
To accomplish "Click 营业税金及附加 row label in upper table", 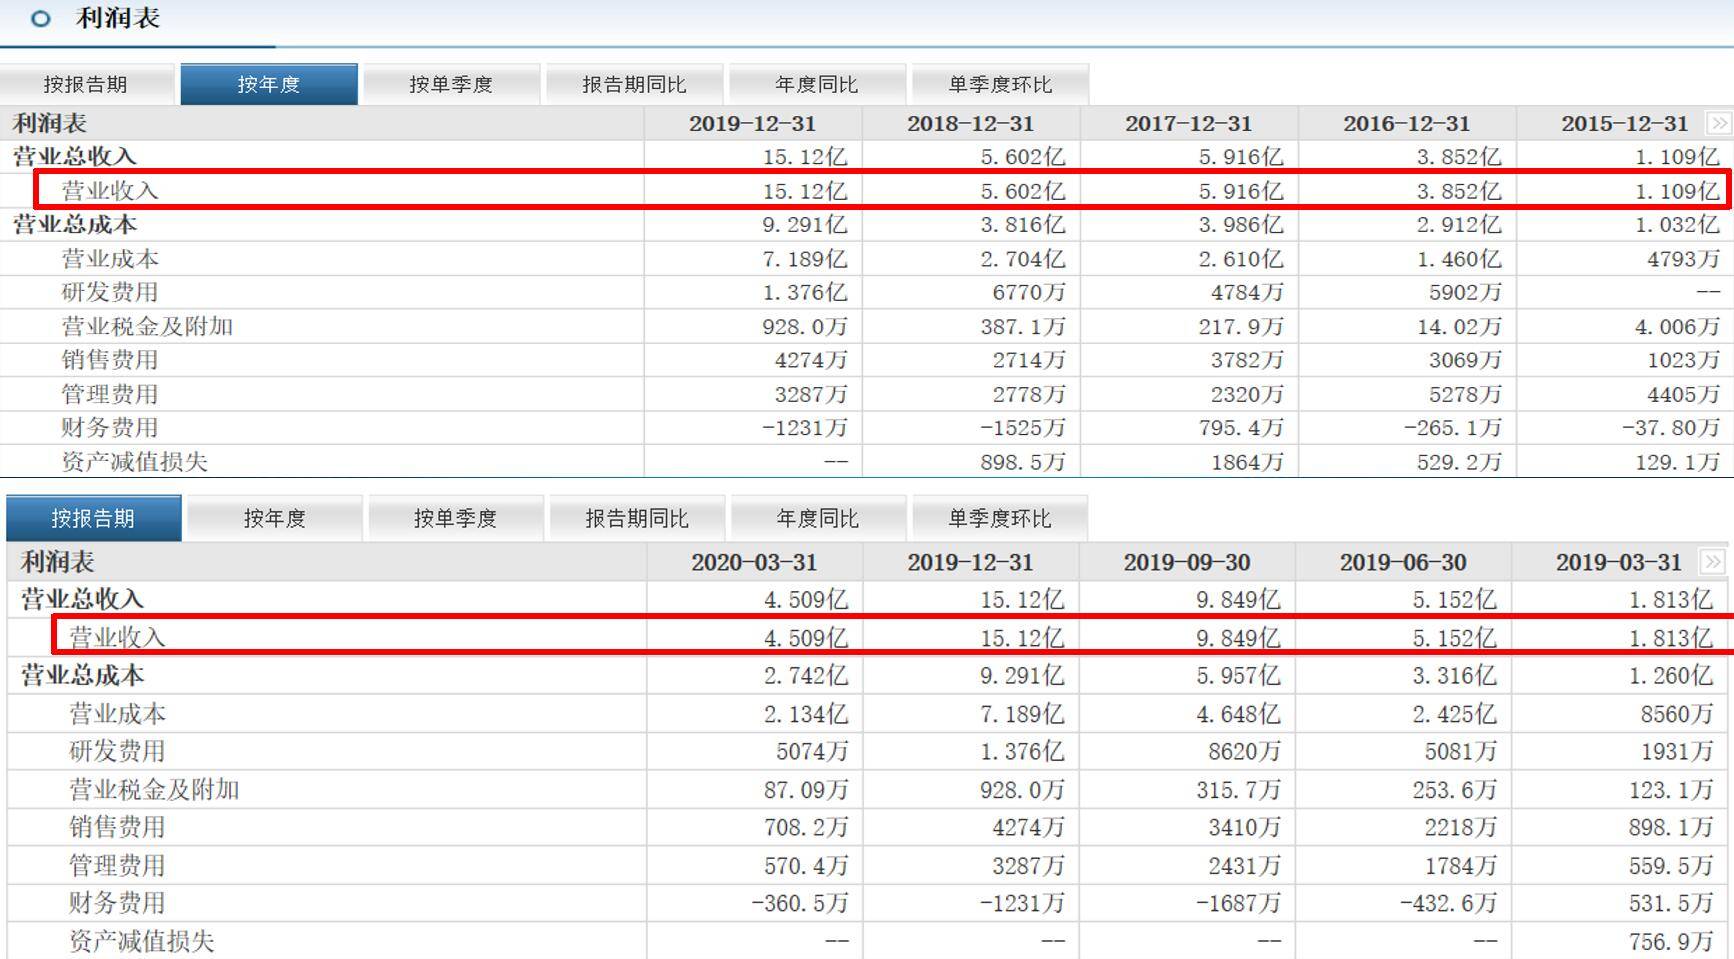I will click(147, 326).
